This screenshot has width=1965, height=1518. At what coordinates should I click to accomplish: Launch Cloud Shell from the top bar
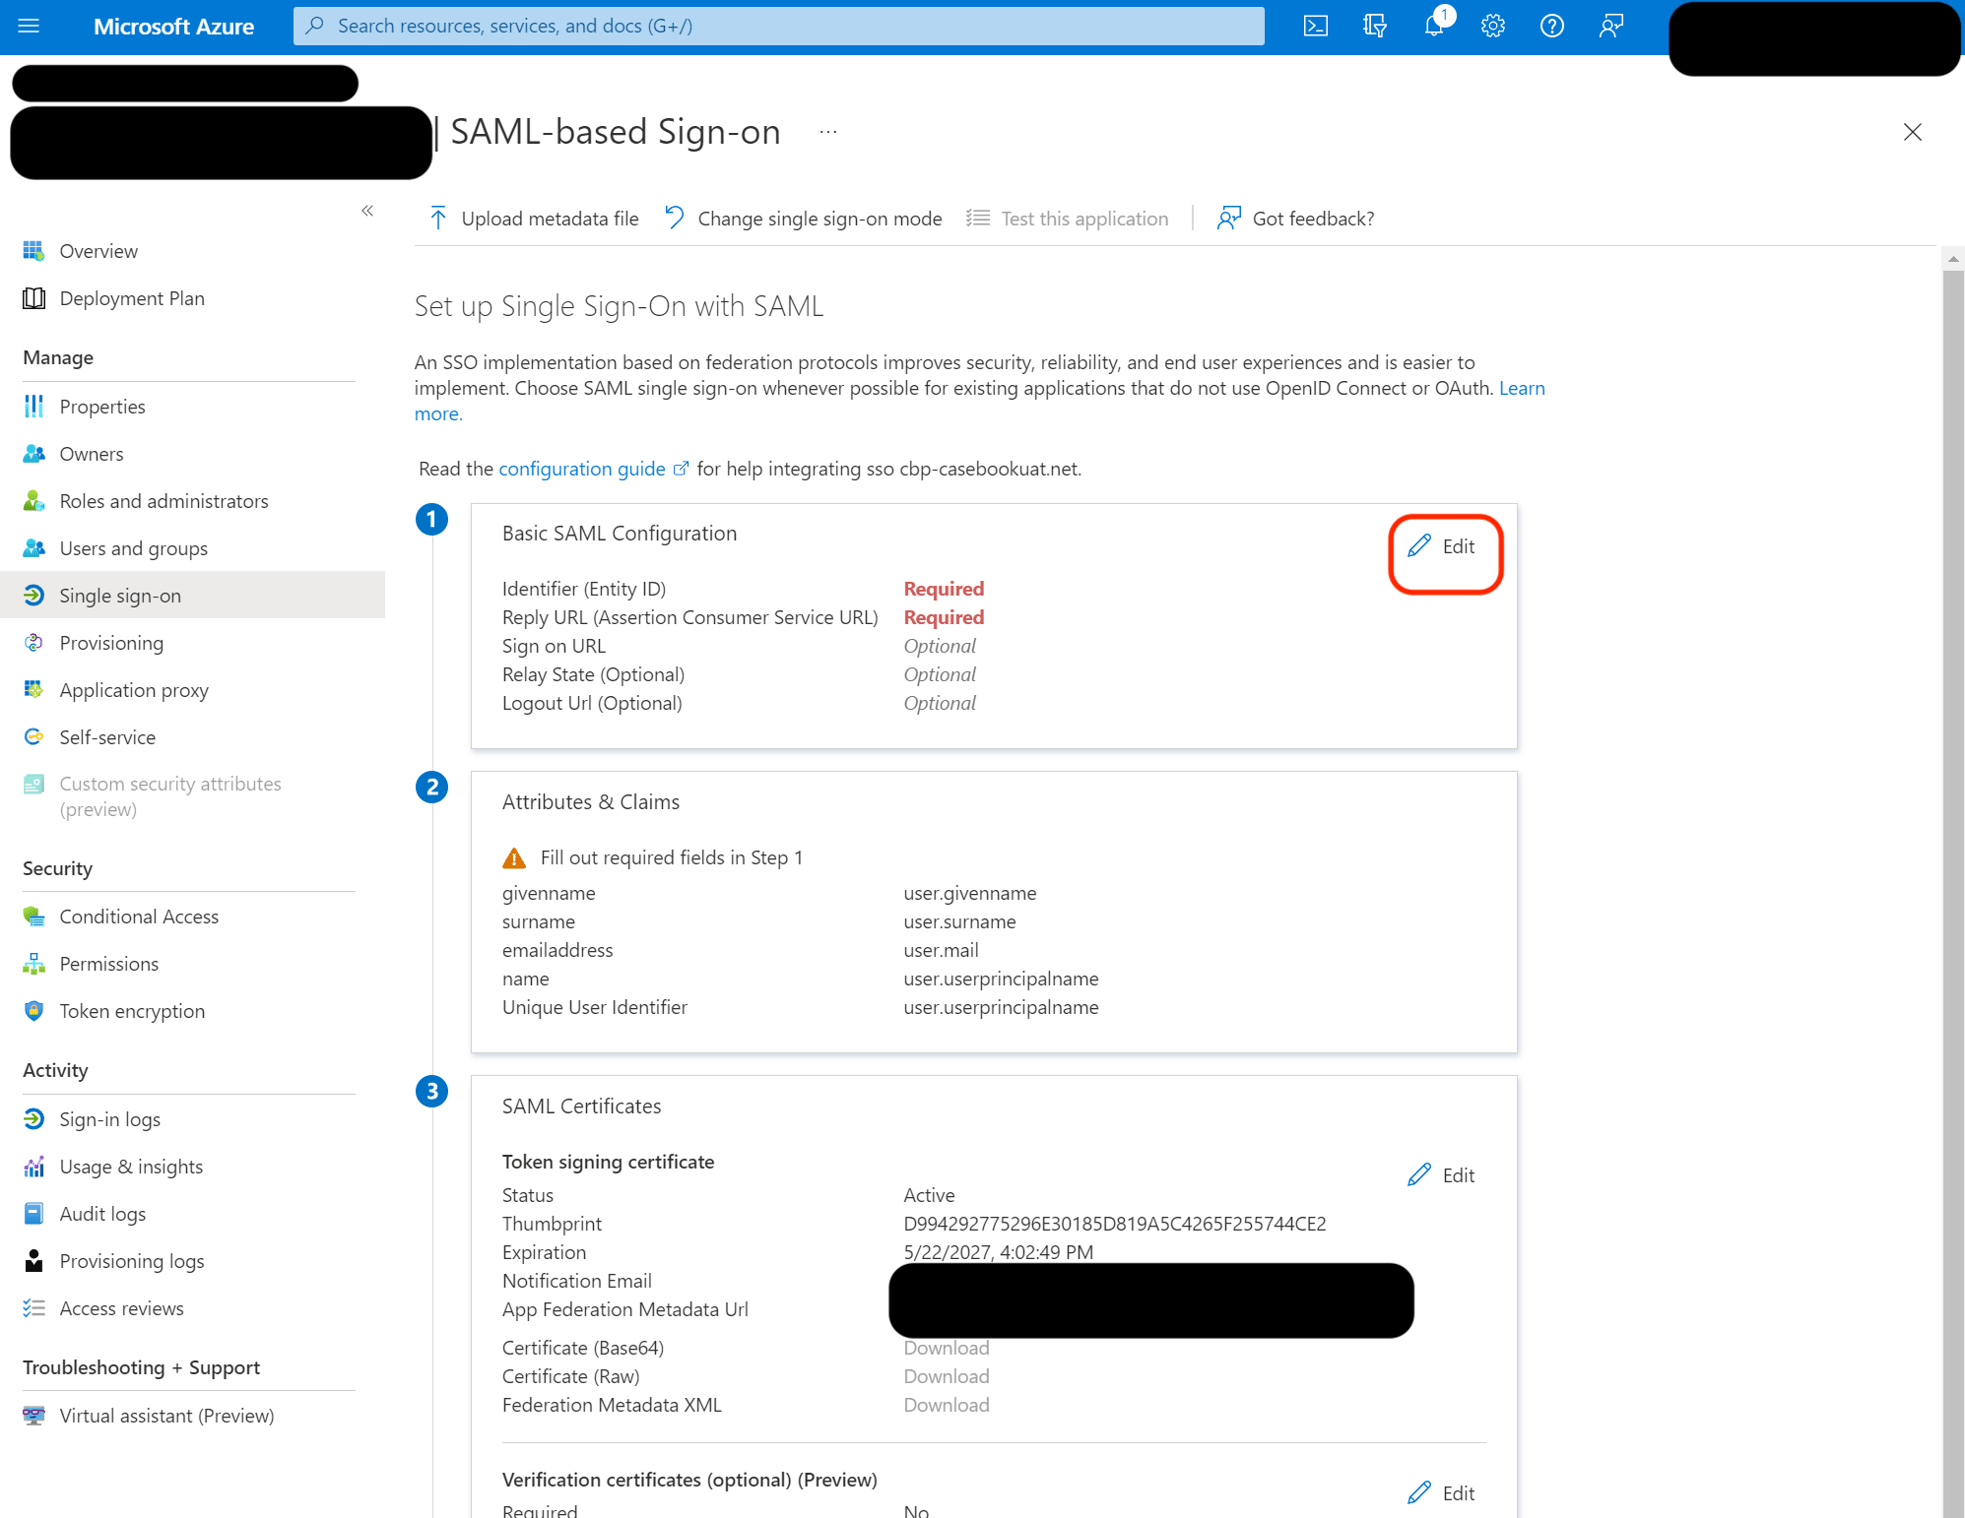tap(1315, 26)
